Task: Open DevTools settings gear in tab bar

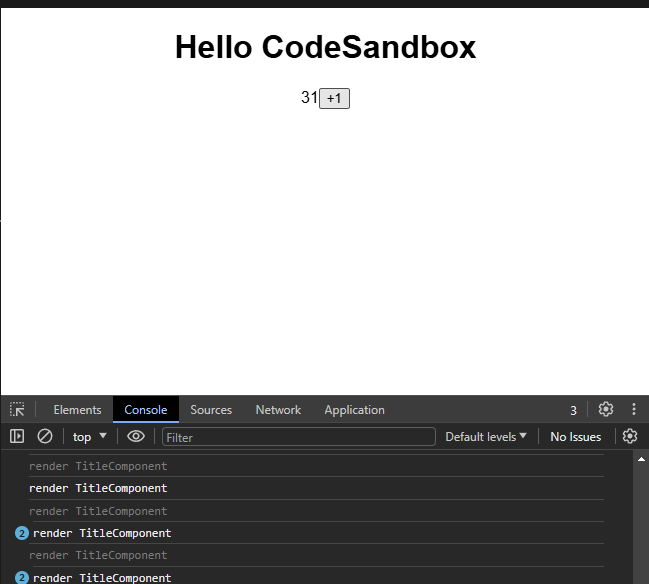Action: (606, 409)
